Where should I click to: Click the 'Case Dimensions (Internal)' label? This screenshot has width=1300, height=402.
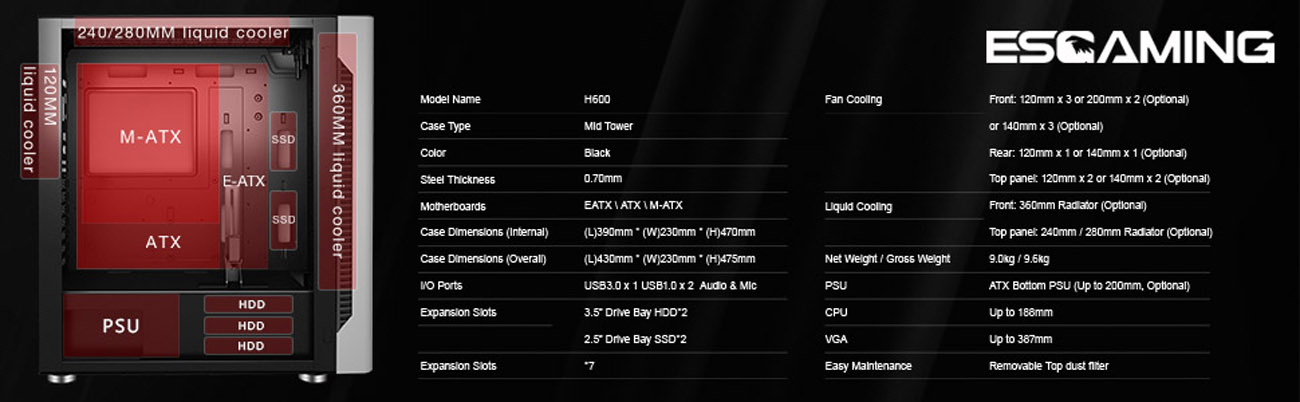coord(484,233)
